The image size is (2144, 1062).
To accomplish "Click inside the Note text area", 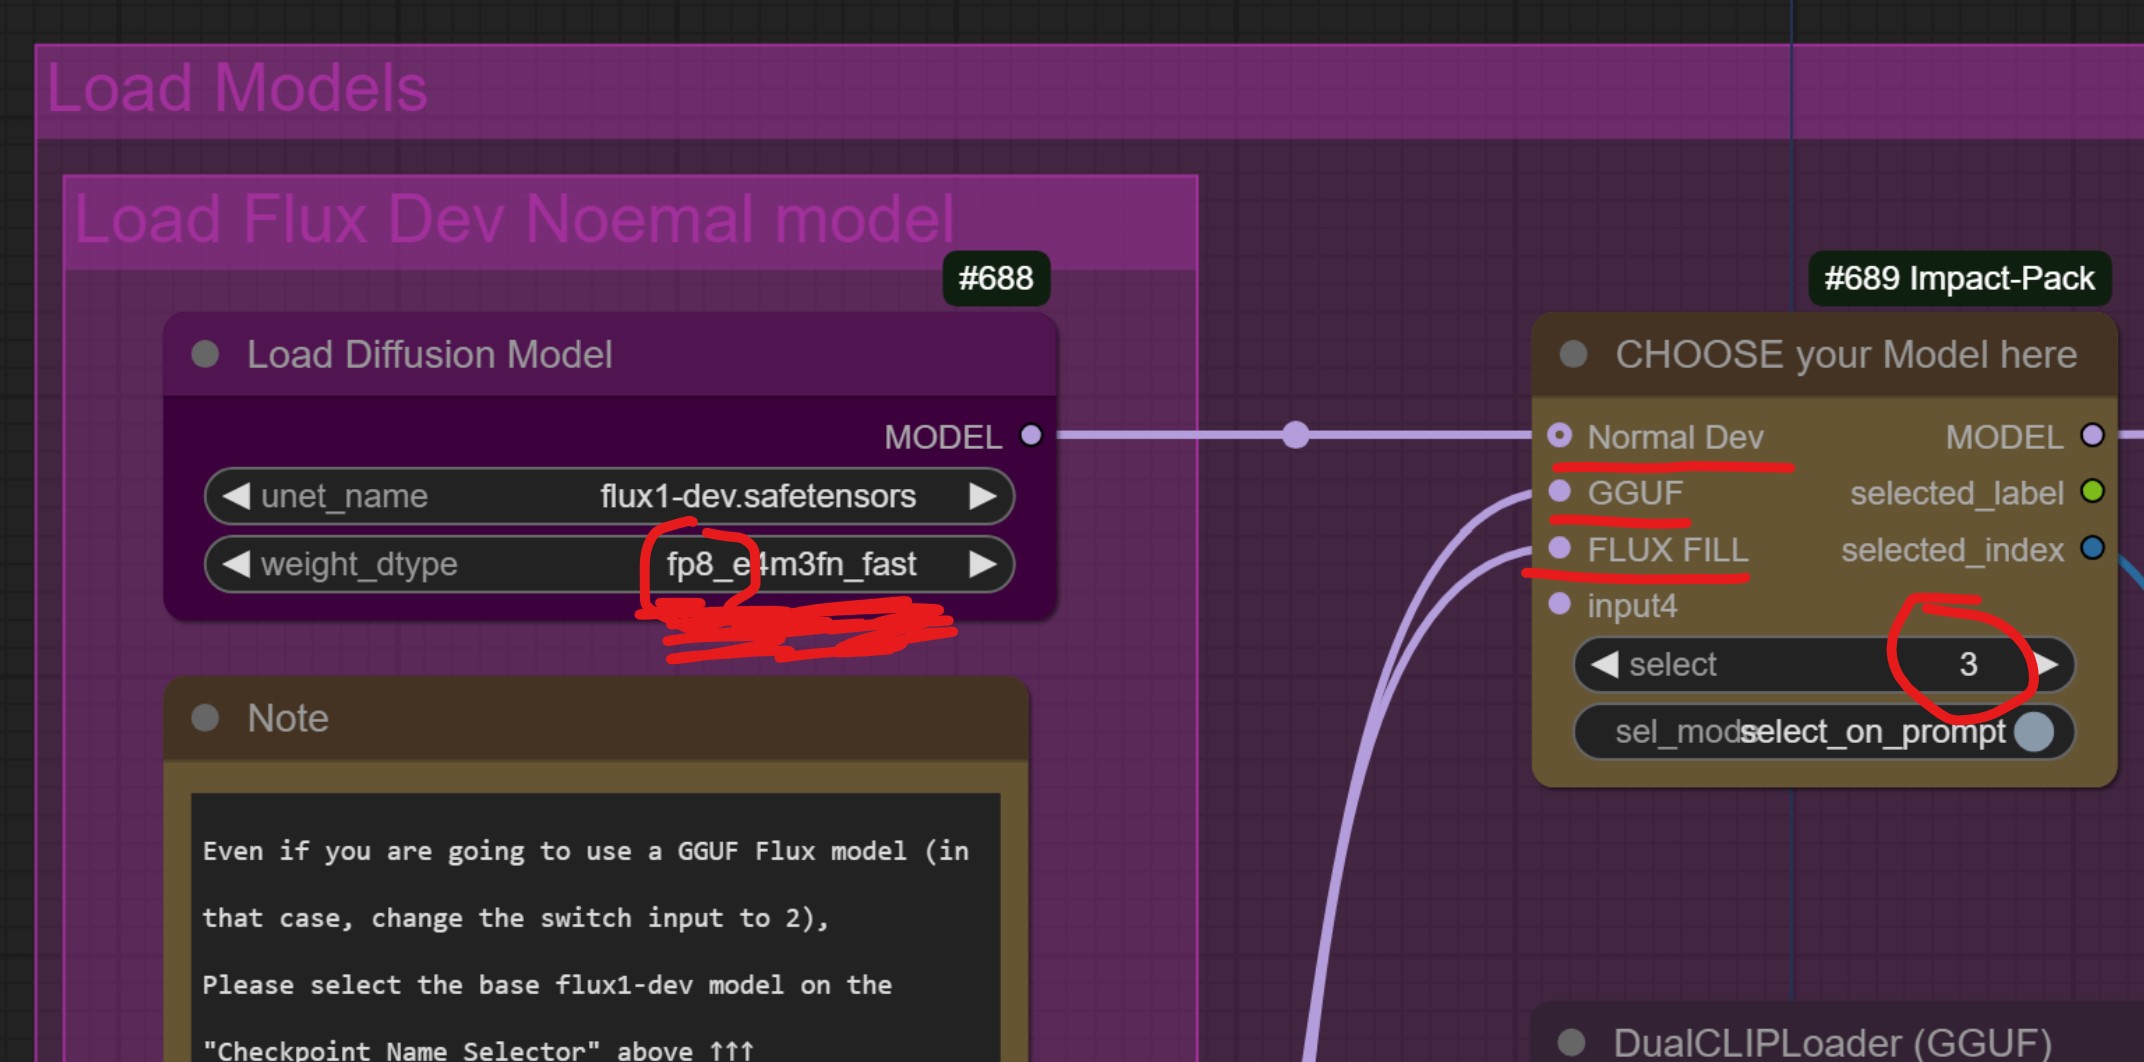I will pos(596,927).
